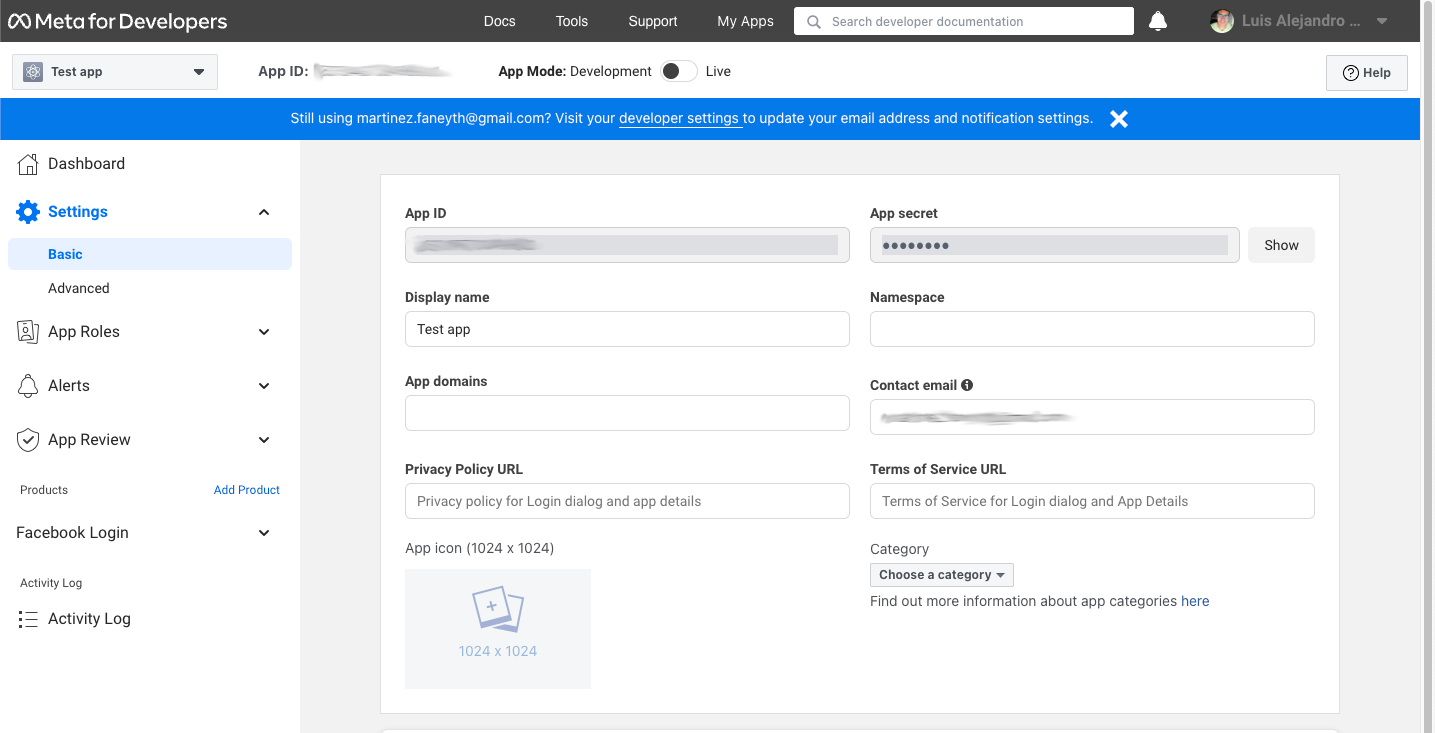Image resolution: width=1435 pixels, height=733 pixels.
Task: Dismiss the blue email notification banner
Action: point(1119,119)
